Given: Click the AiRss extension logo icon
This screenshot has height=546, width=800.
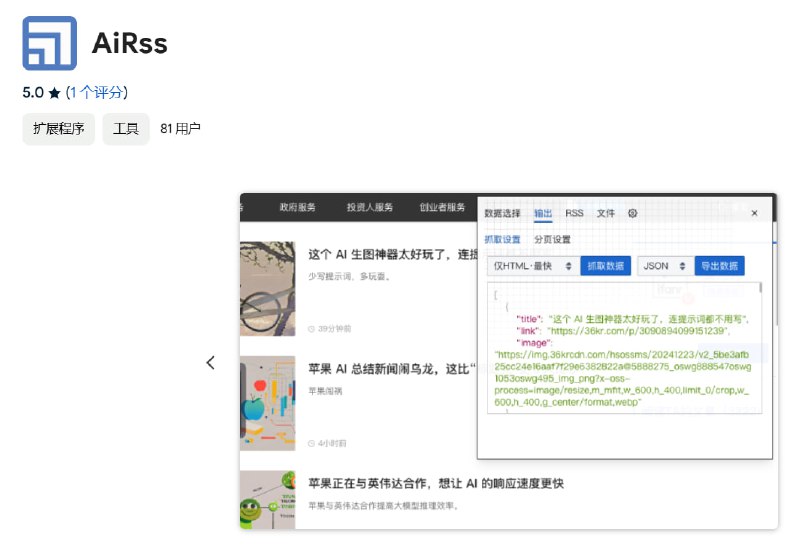Looking at the screenshot, I should [49, 43].
